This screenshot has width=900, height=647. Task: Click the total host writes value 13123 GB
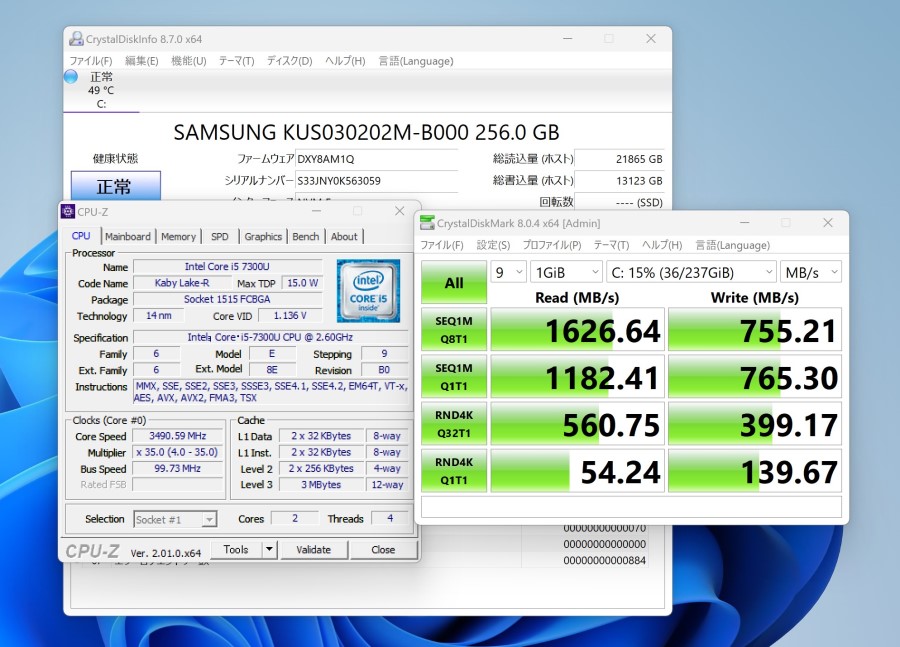coord(620,181)
